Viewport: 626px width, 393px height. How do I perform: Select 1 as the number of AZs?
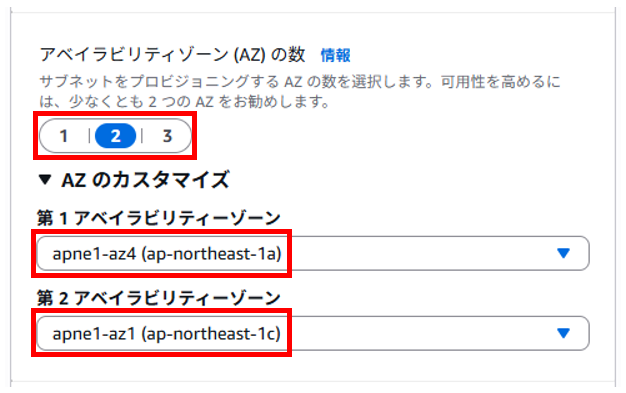pos(64,136)
